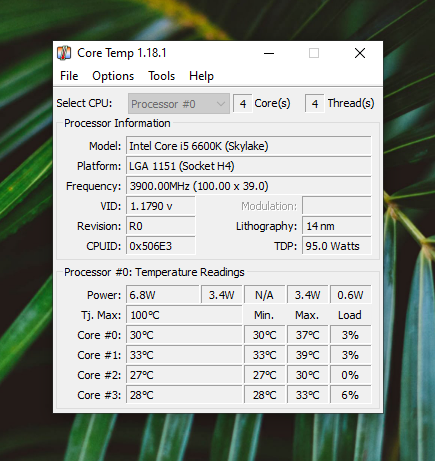The image size is (435, 461).
Task: Click the Processor Information group heading
Action: tap(117, 123)
